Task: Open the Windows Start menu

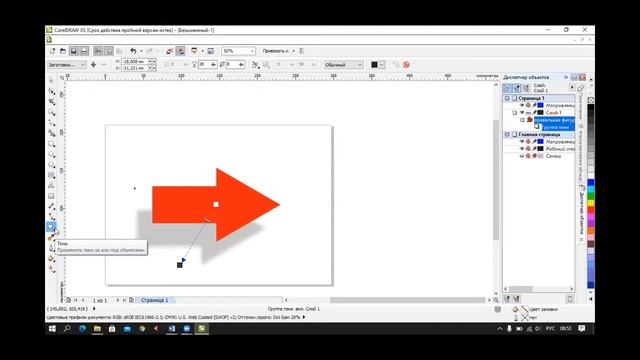Action: (x=52, y=329)
